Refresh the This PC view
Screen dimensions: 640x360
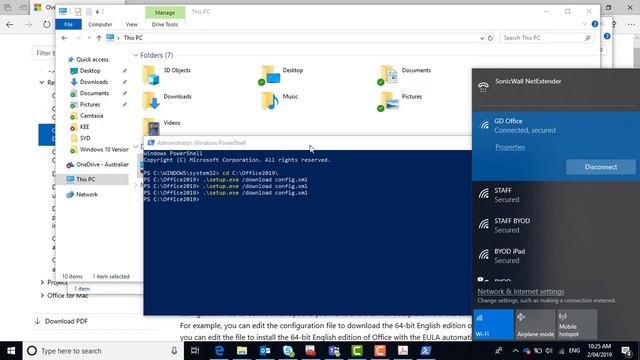pos(490,38)
